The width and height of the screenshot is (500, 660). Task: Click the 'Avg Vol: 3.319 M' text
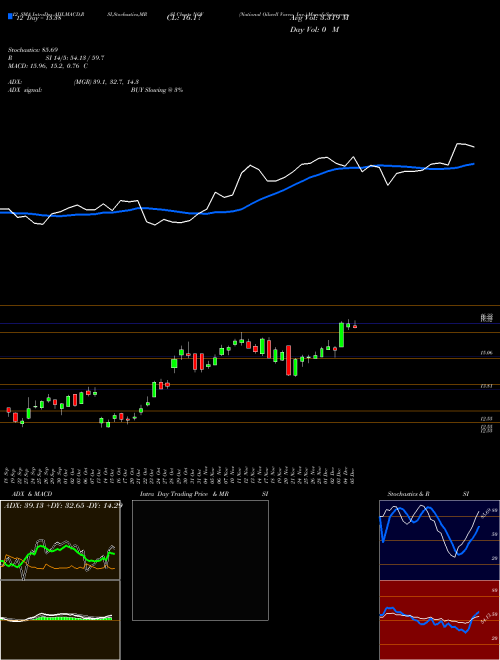pos(320,18)
